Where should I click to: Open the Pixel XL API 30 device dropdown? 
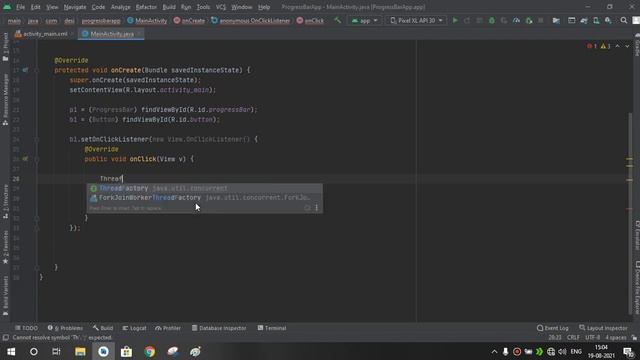coord(416,20)
